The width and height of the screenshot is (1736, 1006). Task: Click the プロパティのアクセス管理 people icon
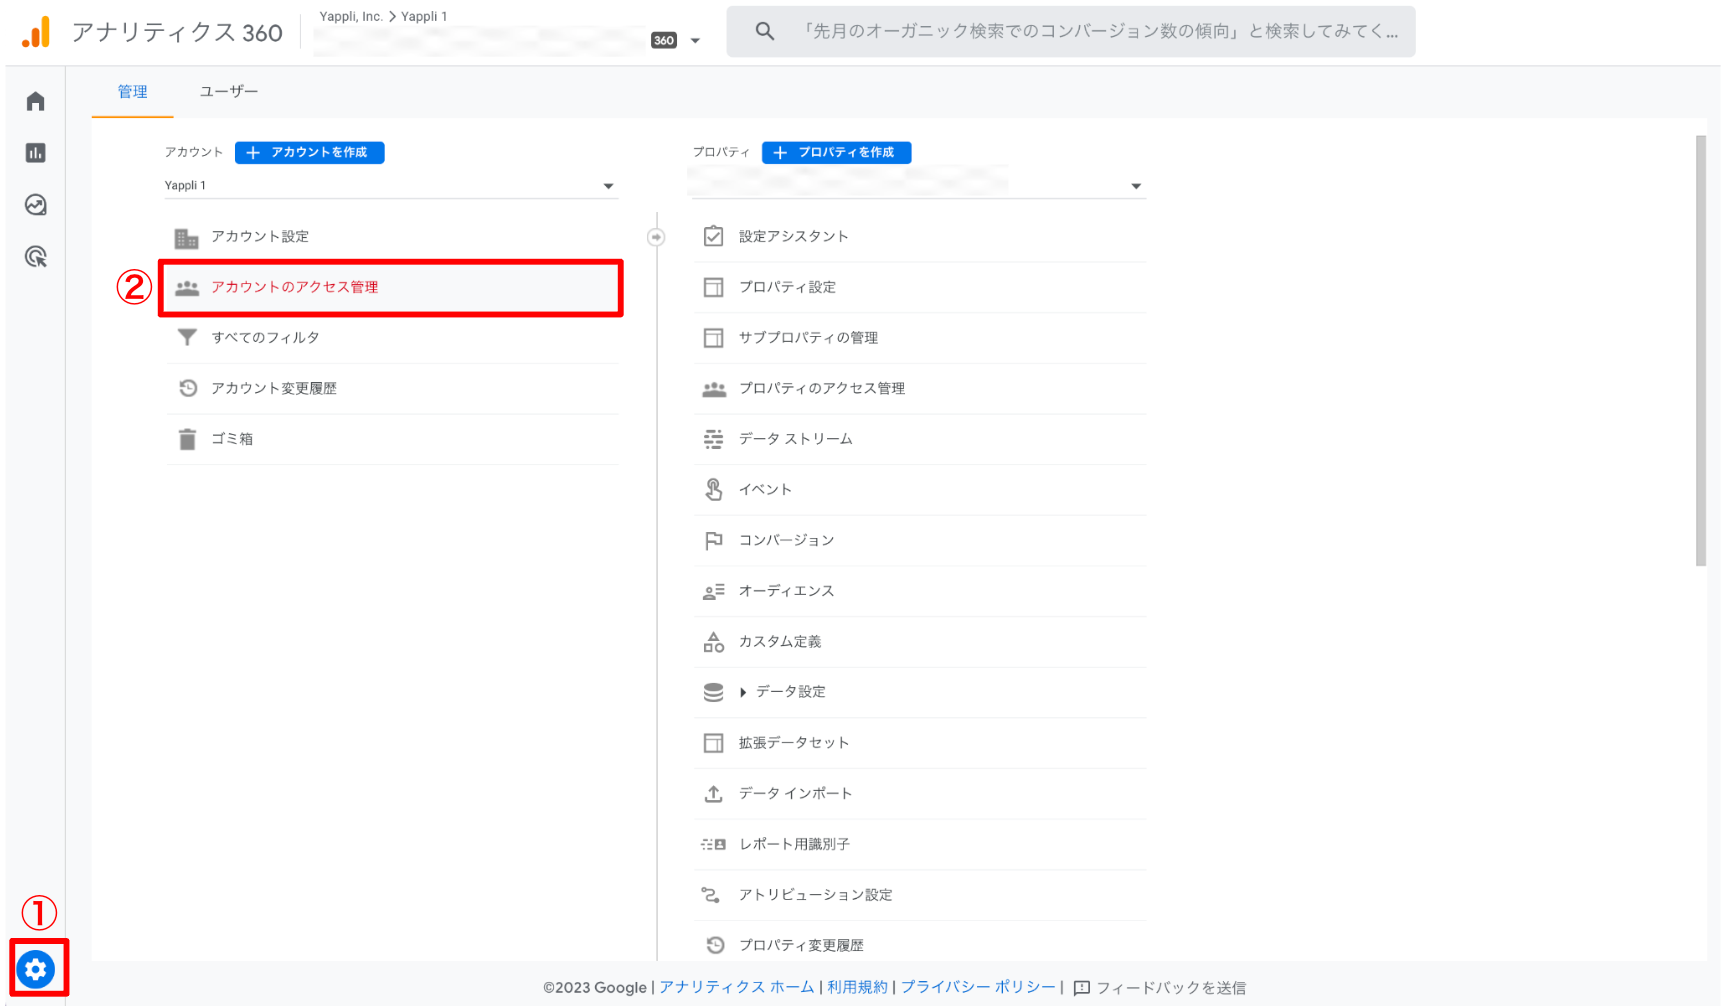[x=714, y=389]
